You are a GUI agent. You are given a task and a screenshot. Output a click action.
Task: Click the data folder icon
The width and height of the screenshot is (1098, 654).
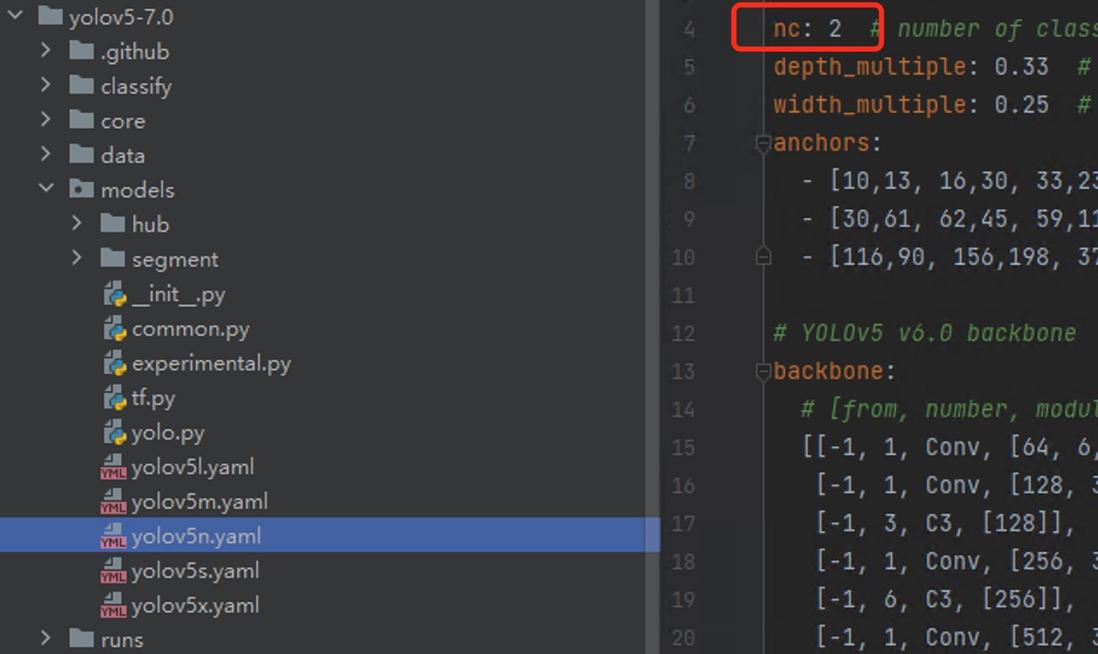click(x=82, y=154)
